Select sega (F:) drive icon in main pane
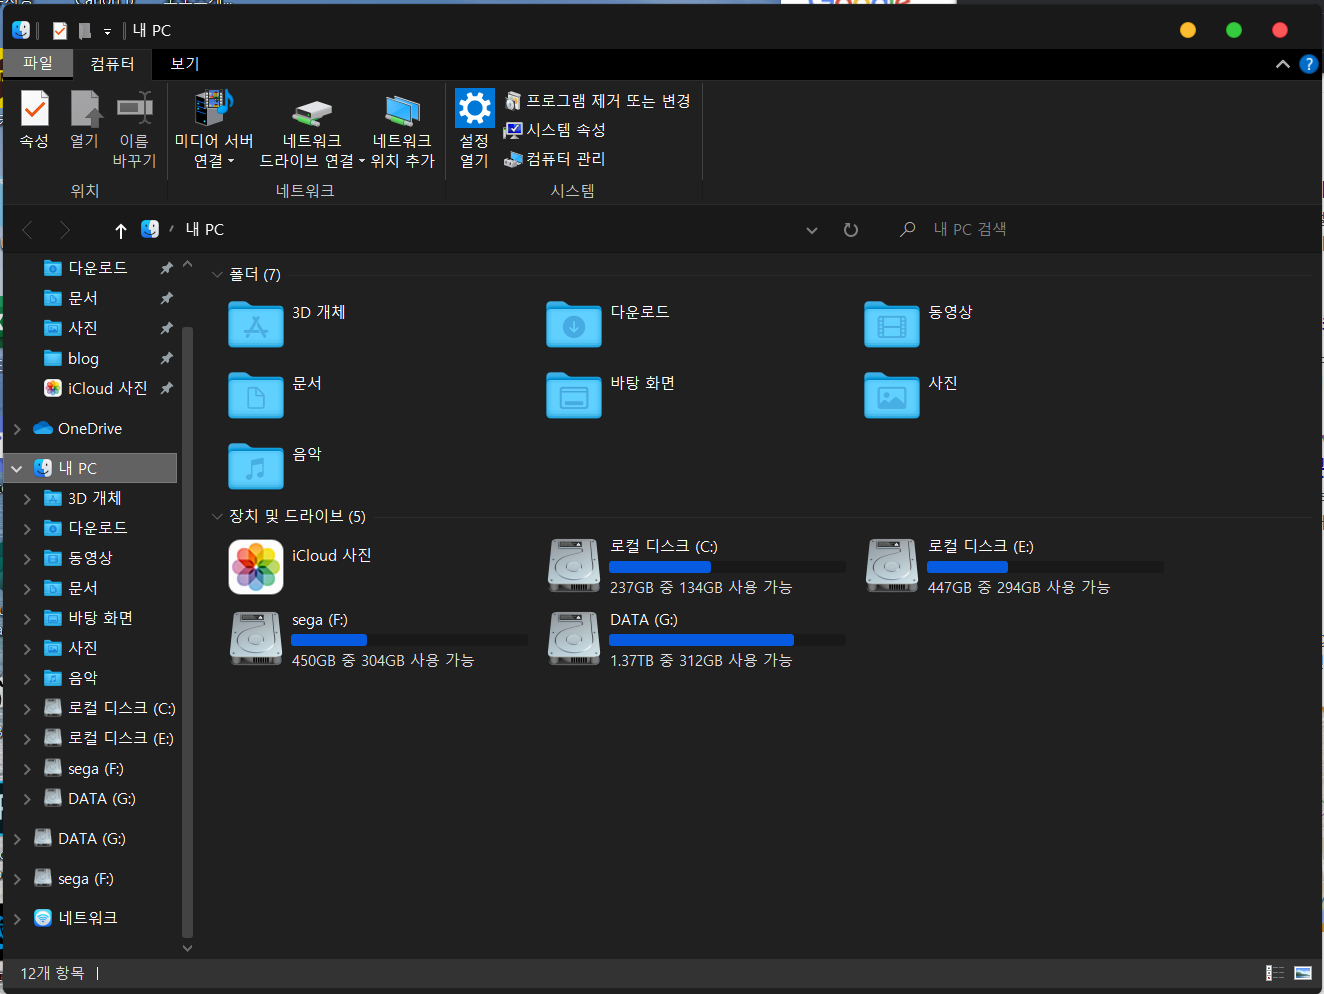1324x994 pixels. click(x=256, y=639)
